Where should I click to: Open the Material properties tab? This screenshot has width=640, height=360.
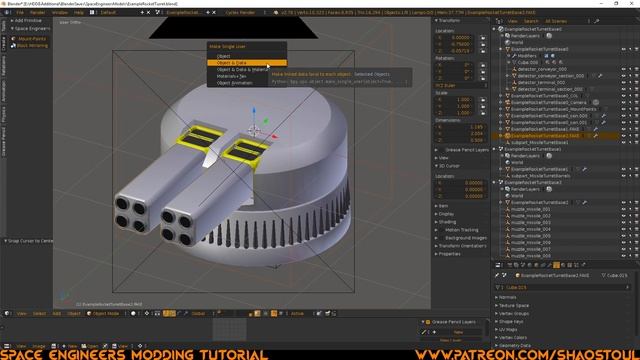point(563,265)
